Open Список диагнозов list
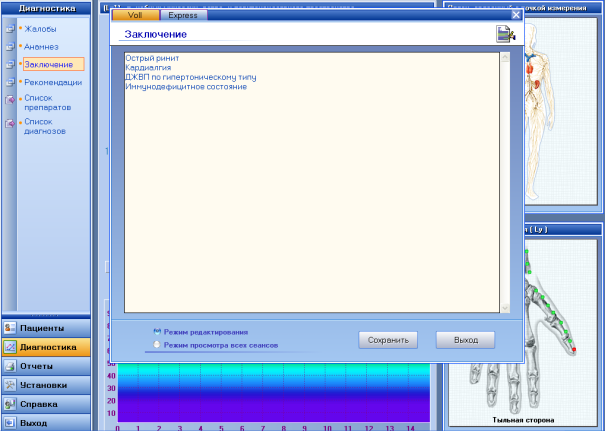The height and width of the screenshot is (431, 605). coord(45,126)
